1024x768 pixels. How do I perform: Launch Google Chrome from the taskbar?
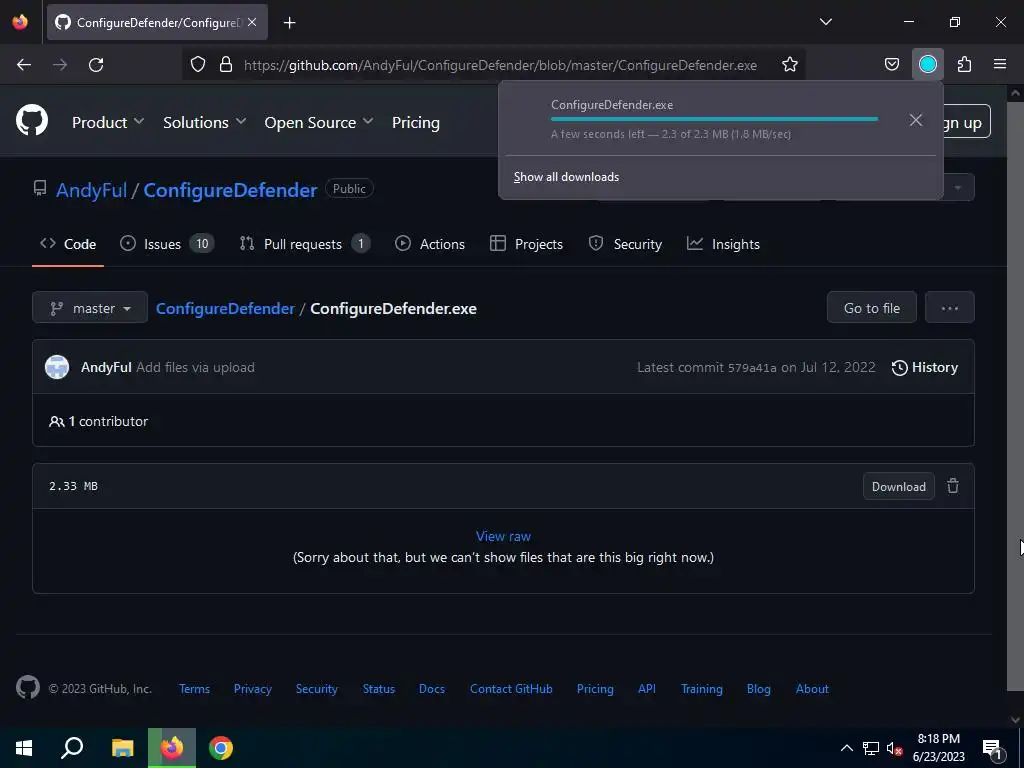click(x=221, y=748)
